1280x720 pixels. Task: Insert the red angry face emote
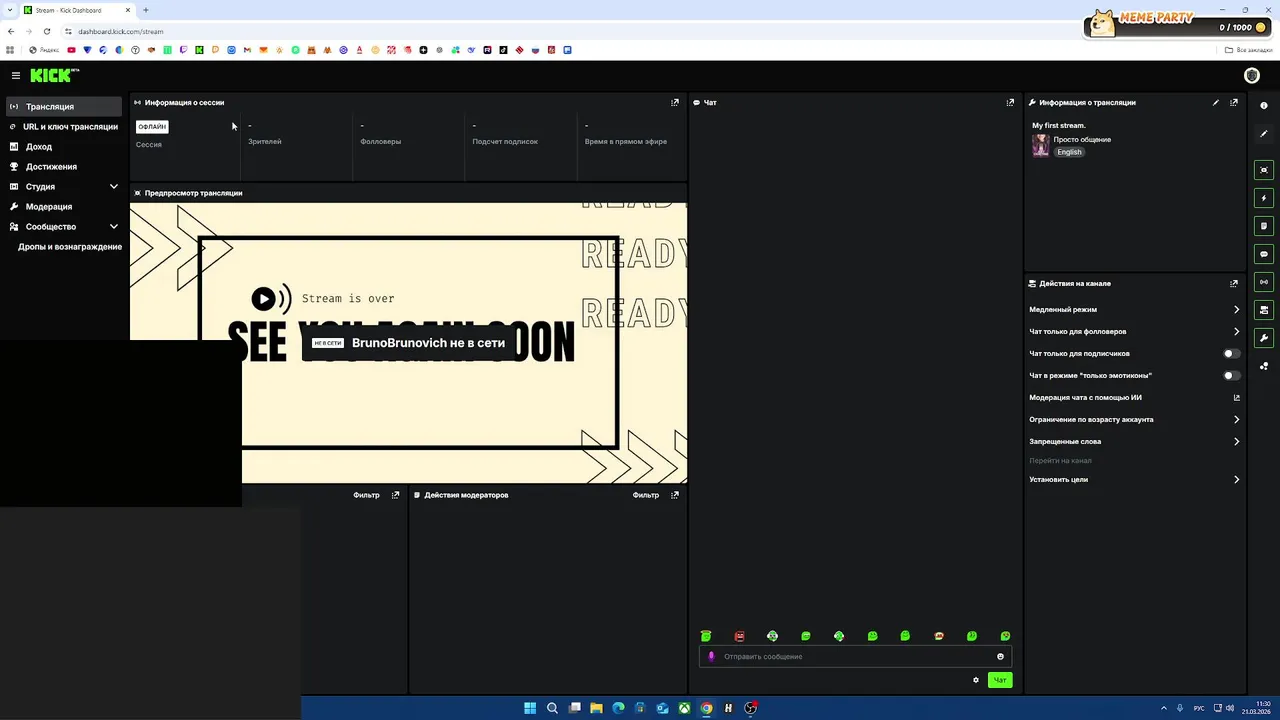tap(740, 636)
